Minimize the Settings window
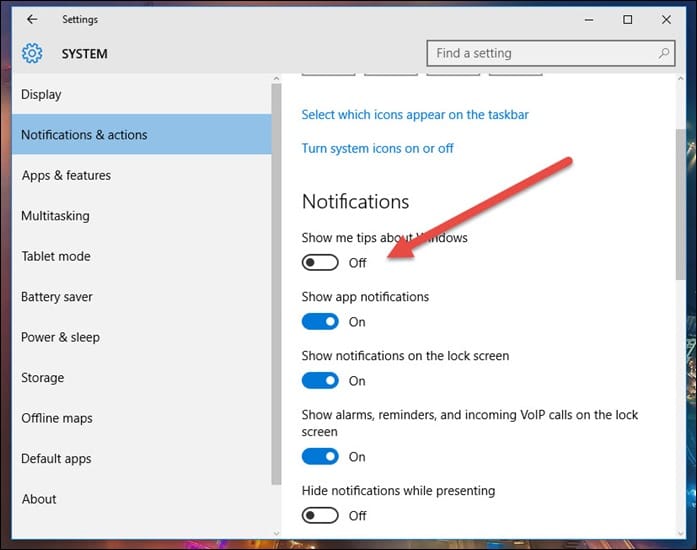697x550 pixels. click(589, 20)
